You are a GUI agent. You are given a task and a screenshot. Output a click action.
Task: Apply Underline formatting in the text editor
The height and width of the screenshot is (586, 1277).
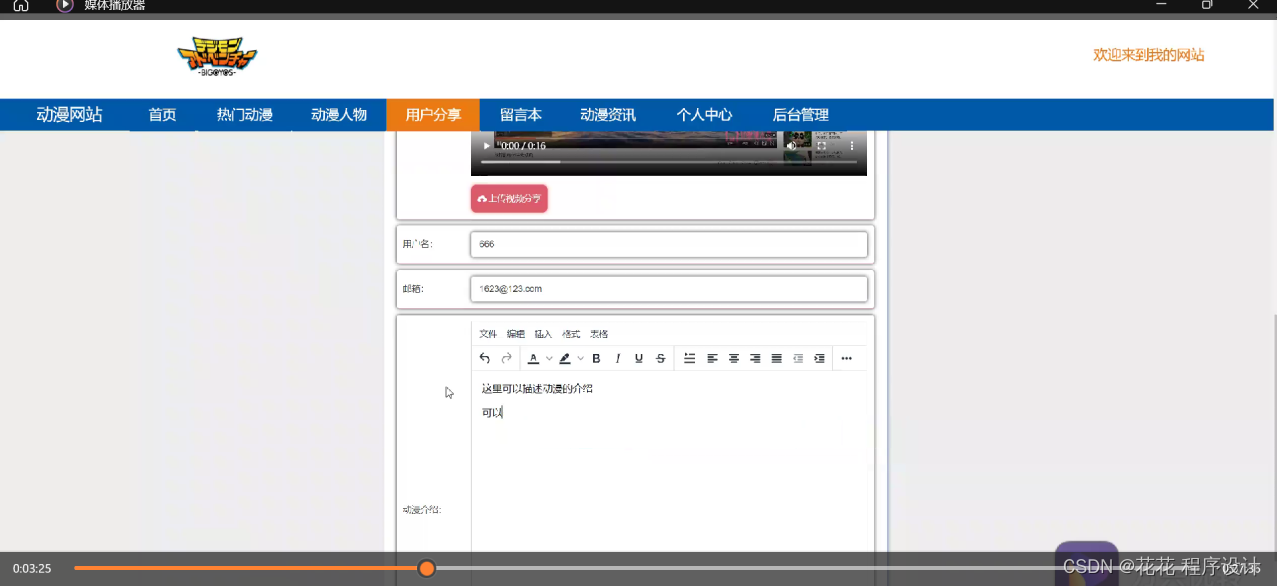(638, 358)
